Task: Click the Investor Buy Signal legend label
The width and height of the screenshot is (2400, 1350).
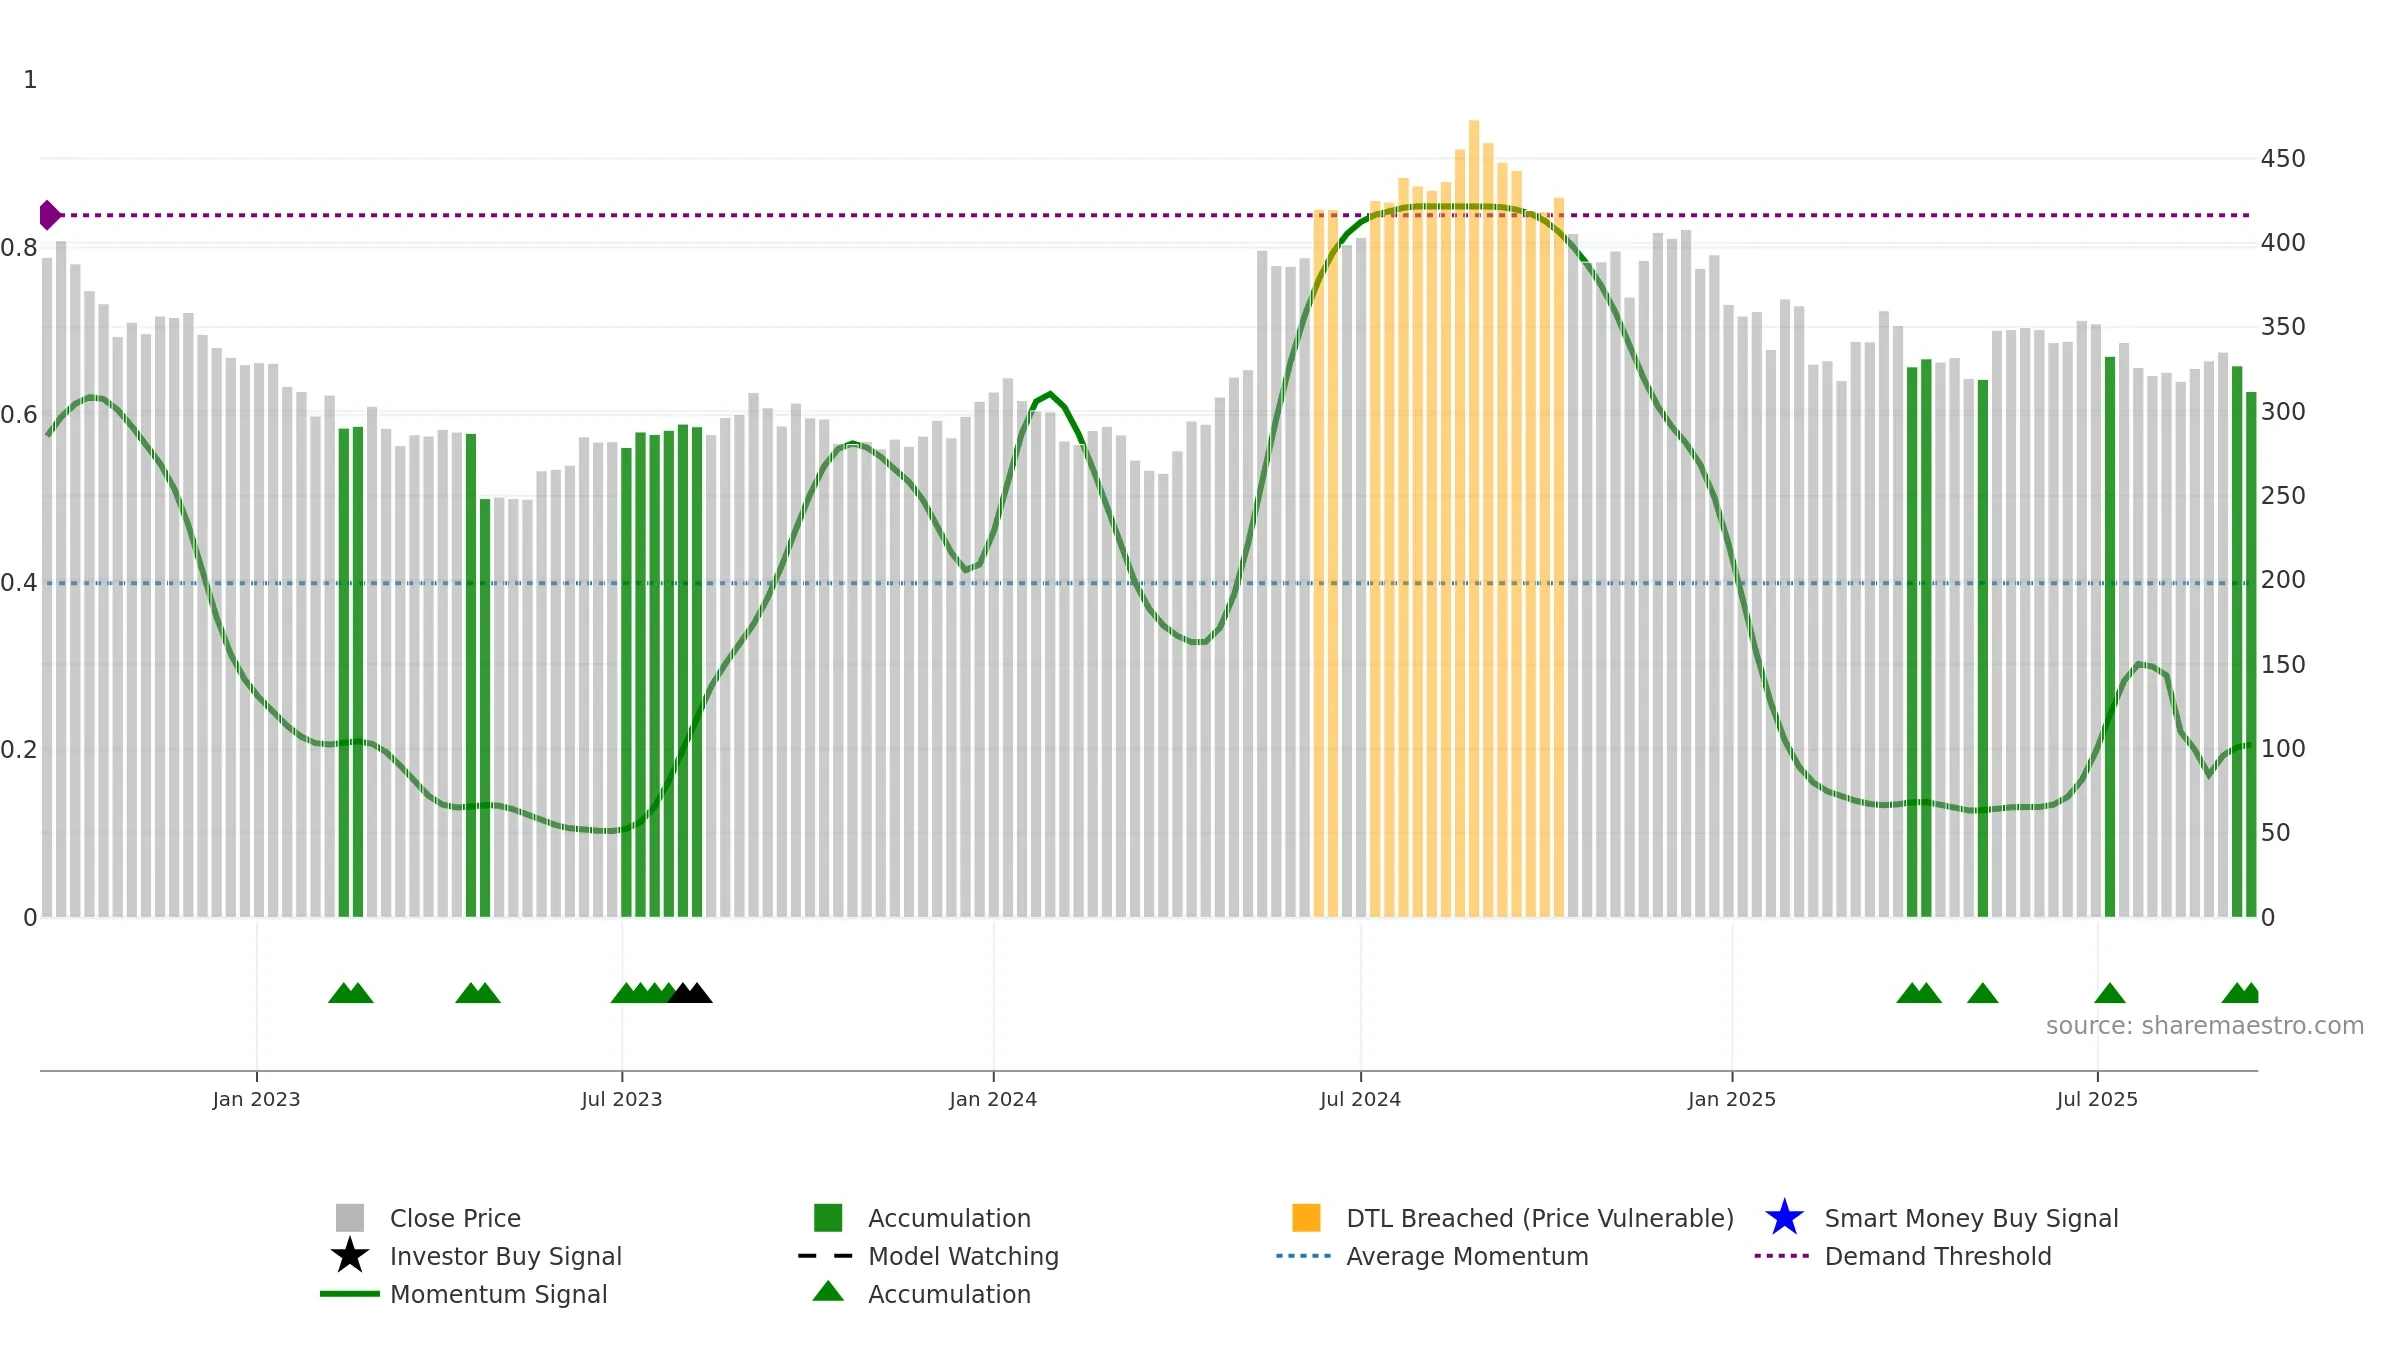Action: (505, 1256)
